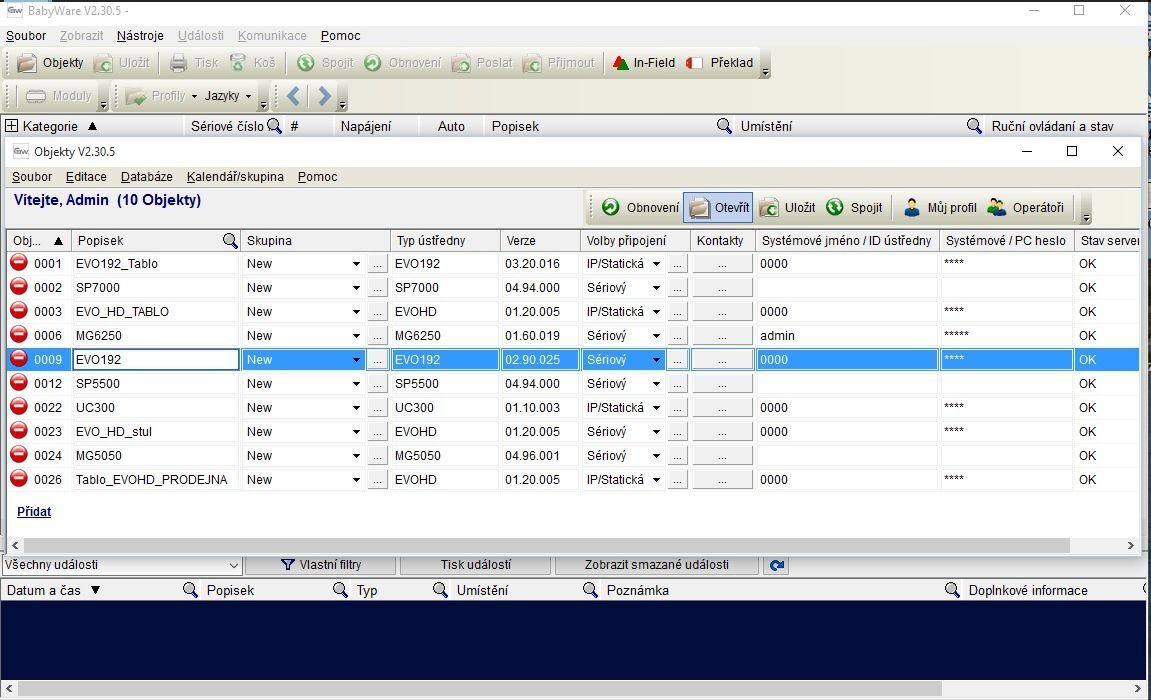Screen dimensions: 1151x700
Task: Open Můj profil user icon
Action: coord(911,208)
